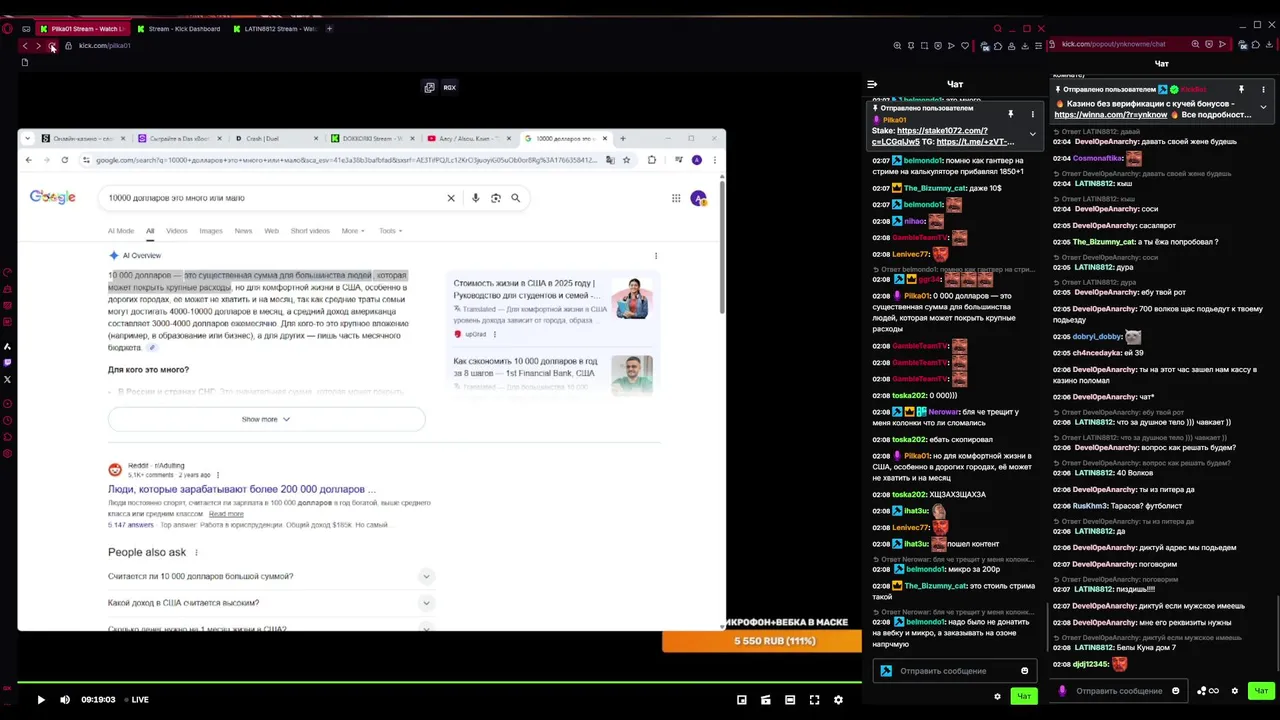The width and height of the screenshot is (1280, 720).
Task: Clear the Google search query
Action: (x=451, y=198)
